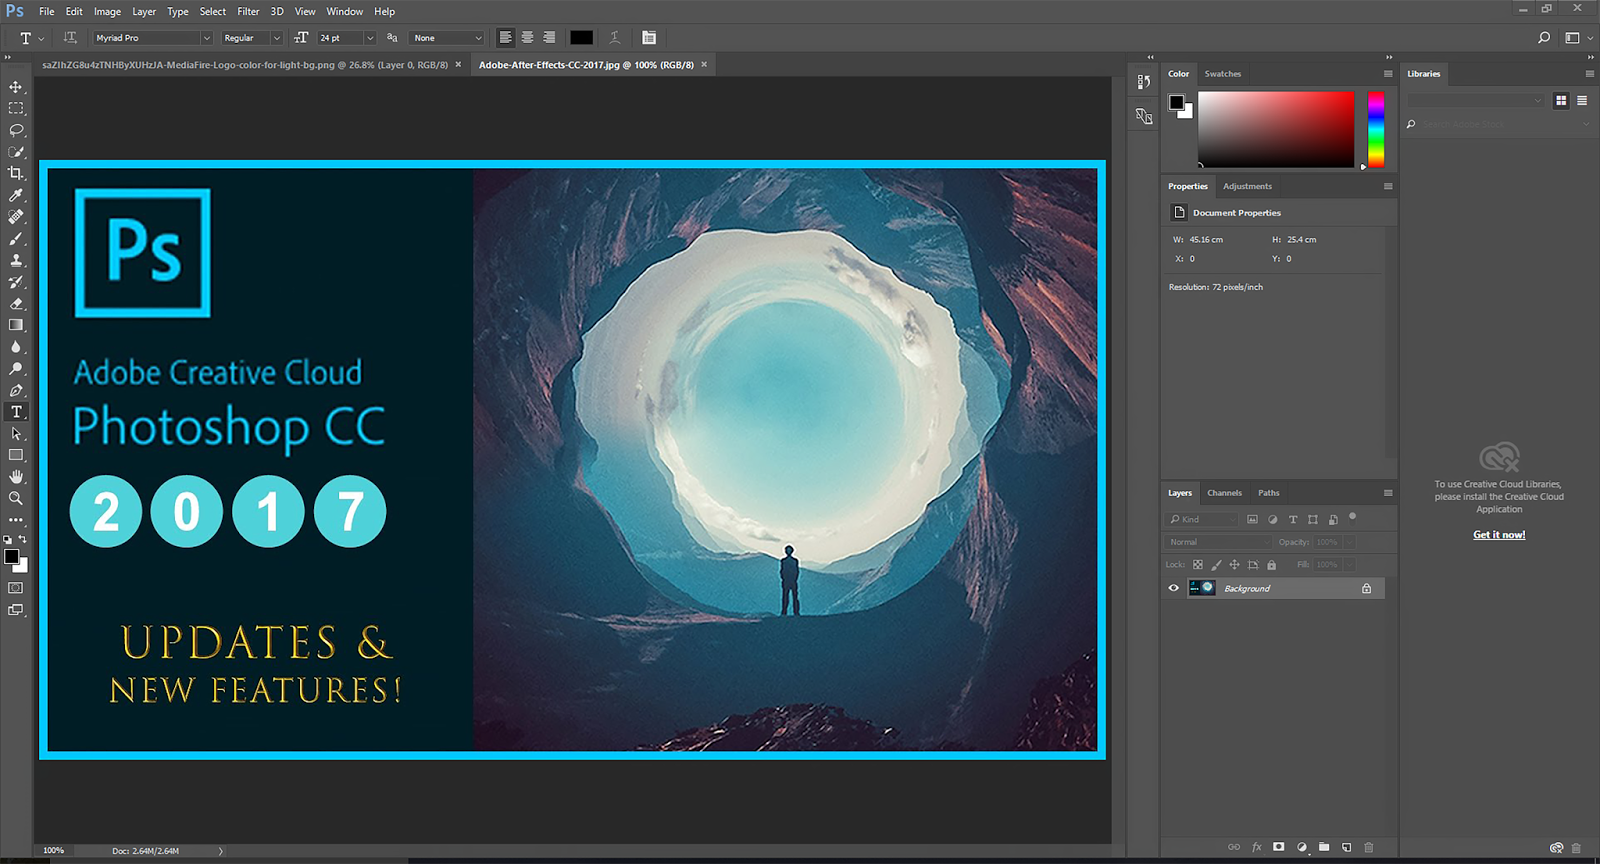Select the Gradient tool
1600x864 pixels.
point(16,325)
